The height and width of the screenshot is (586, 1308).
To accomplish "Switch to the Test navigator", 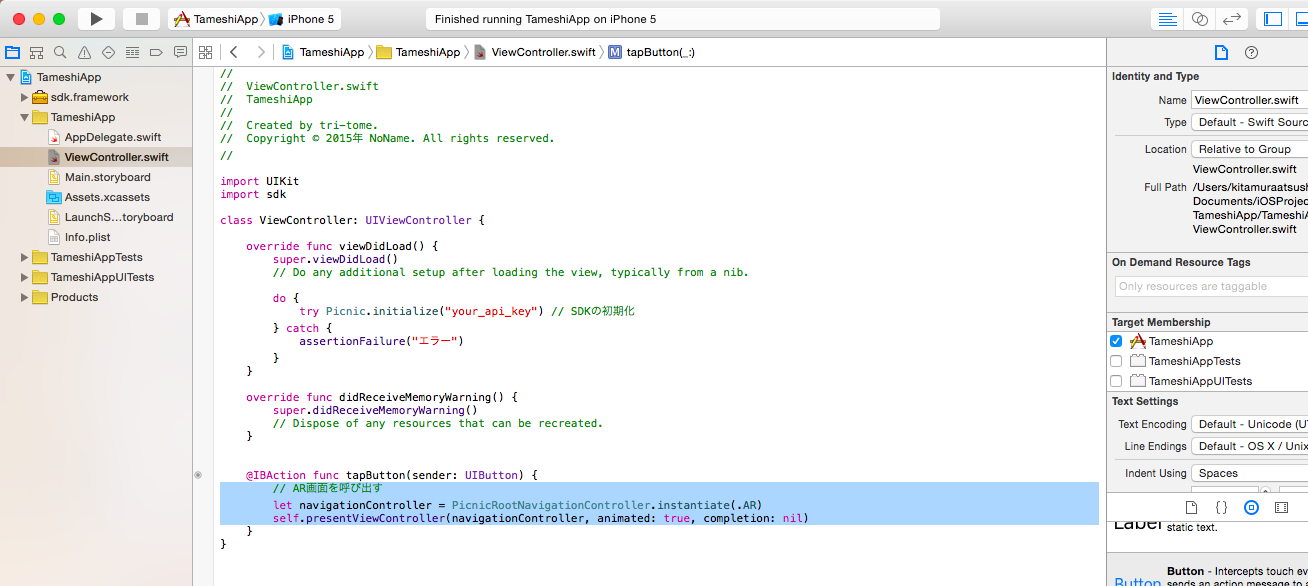I will 109,52.
